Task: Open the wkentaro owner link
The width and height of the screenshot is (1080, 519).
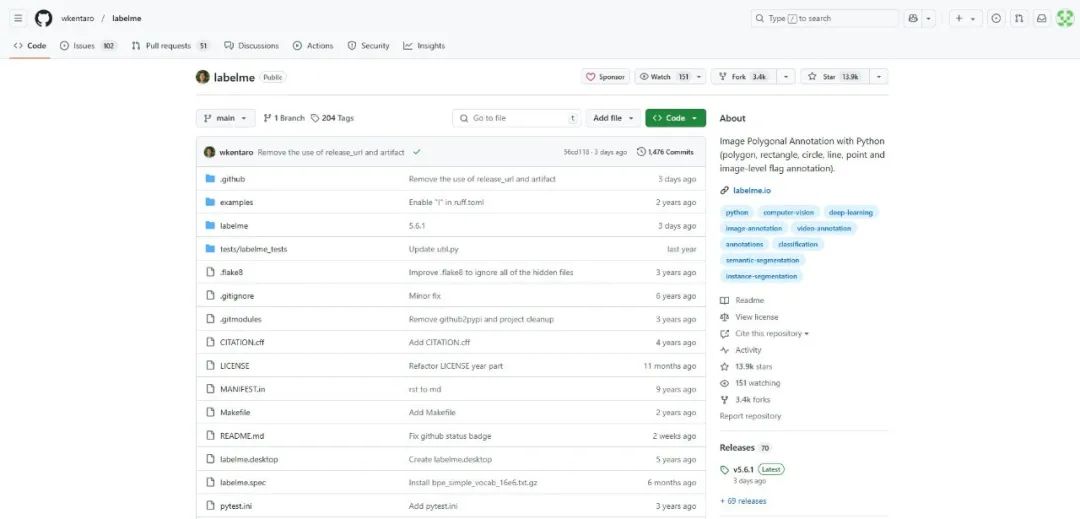Action: (77, 19)
